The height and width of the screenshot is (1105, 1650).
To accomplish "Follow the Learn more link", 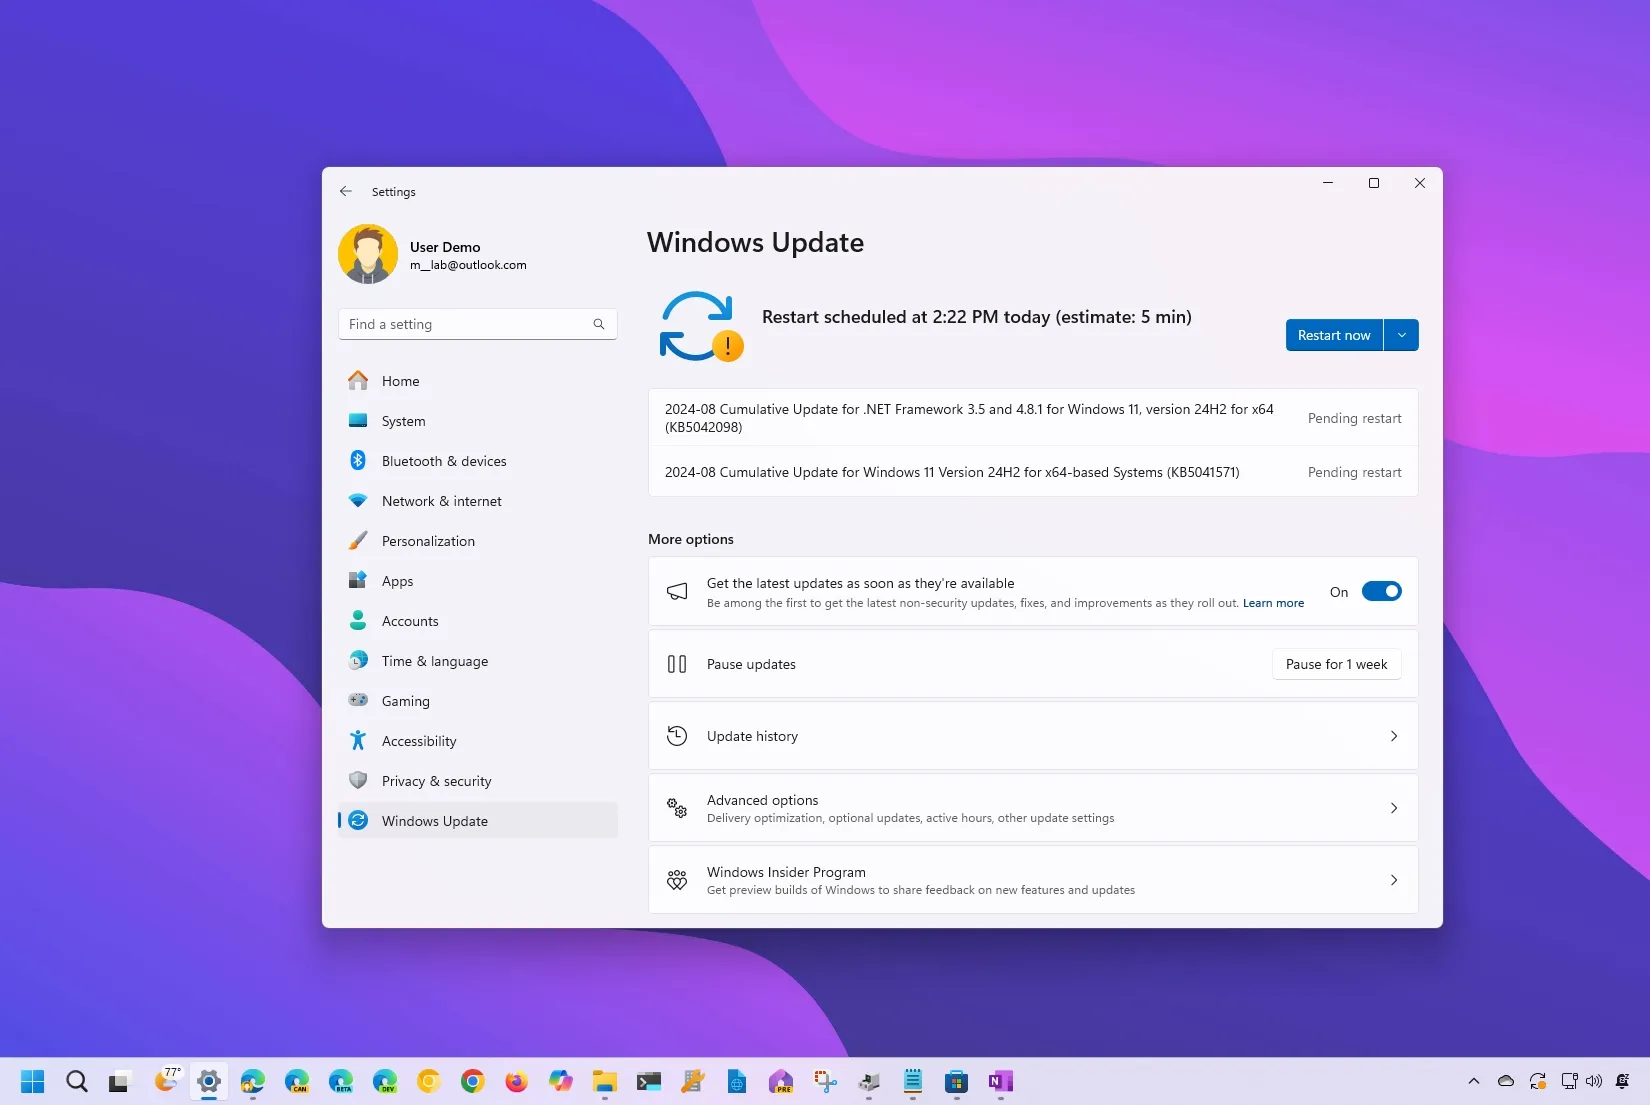I will pyautogui.click(x=1273, y=603).
